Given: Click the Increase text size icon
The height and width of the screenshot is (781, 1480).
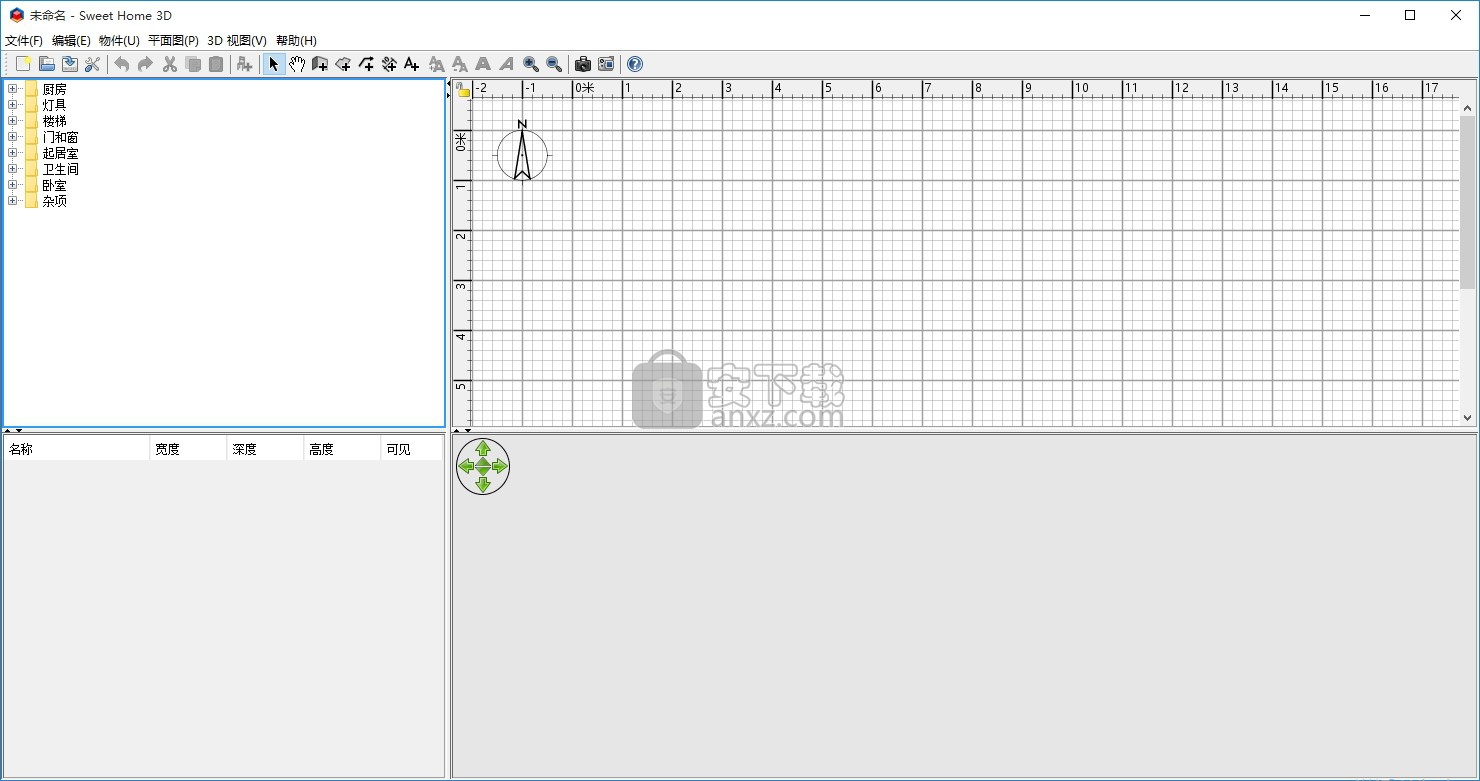Looking at the screenshot, I should (436, 64).
